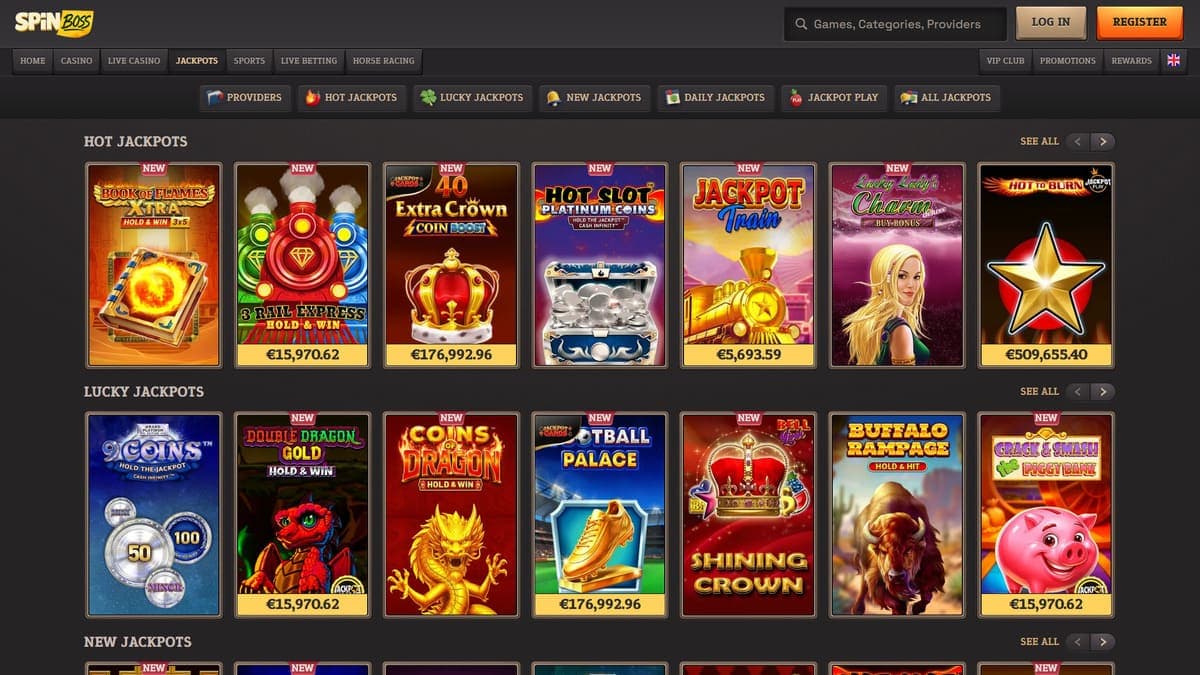Click the All Jackpots icon

[x=908, y=97]
